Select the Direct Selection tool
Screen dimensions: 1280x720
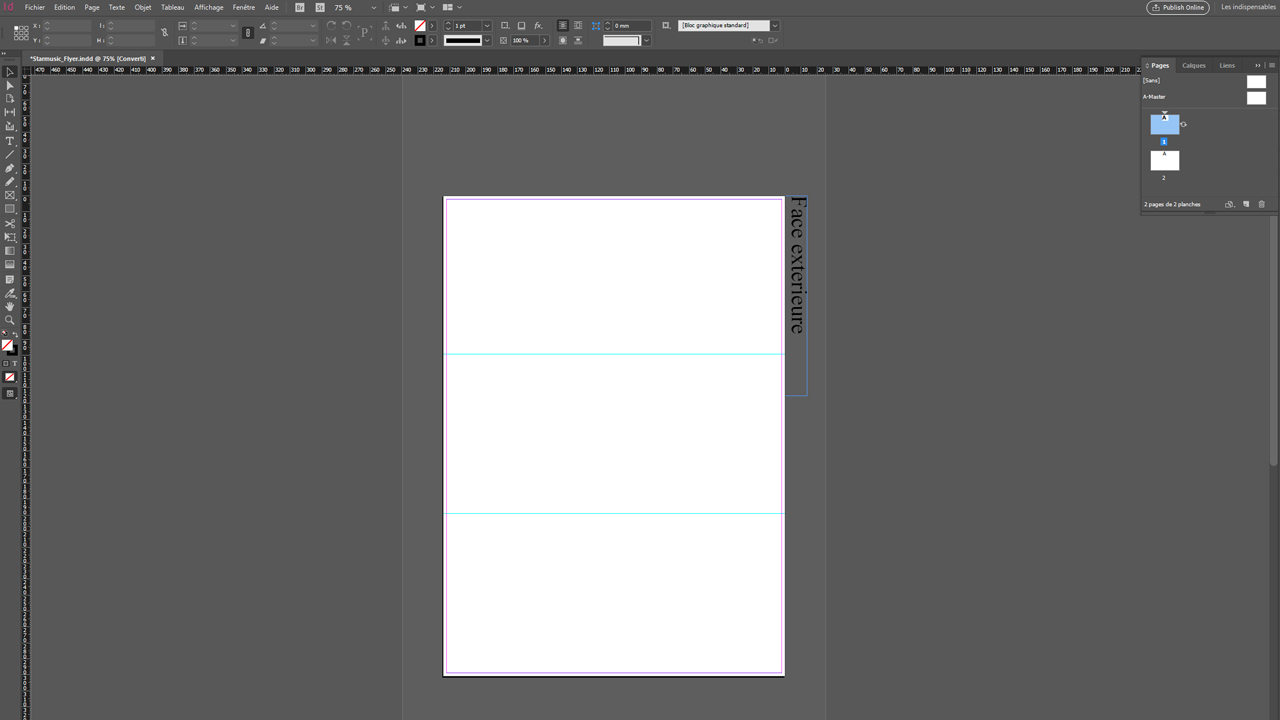click(x=10, y=86)
